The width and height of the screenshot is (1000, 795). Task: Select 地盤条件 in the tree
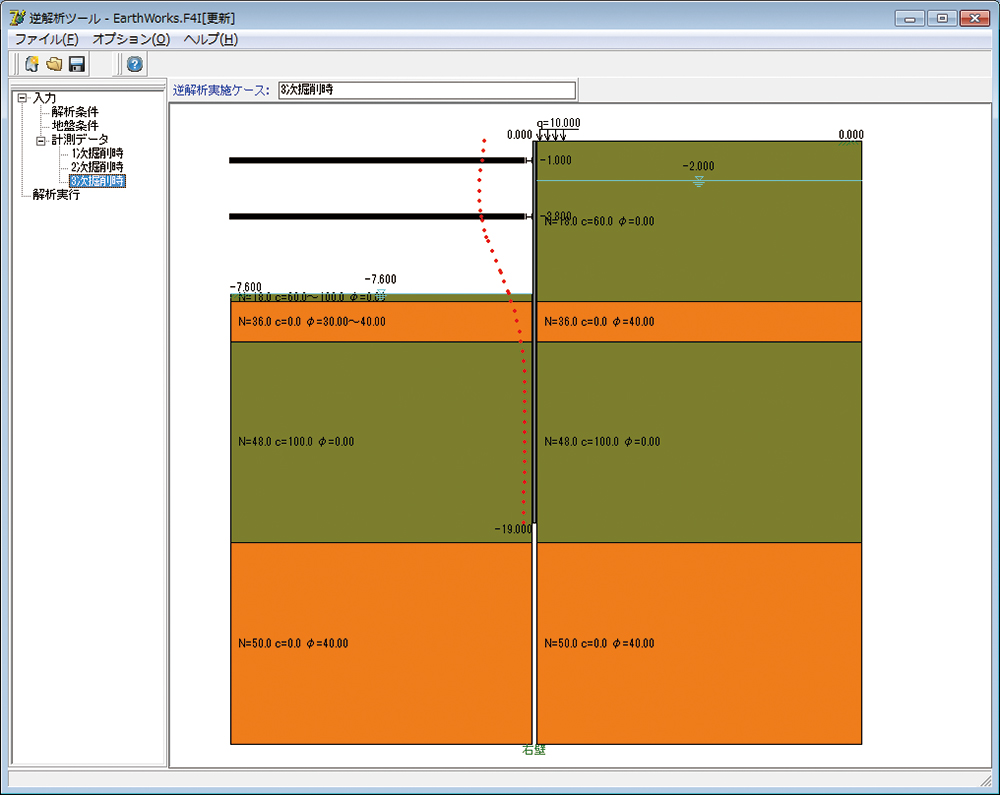pos(75,126)
